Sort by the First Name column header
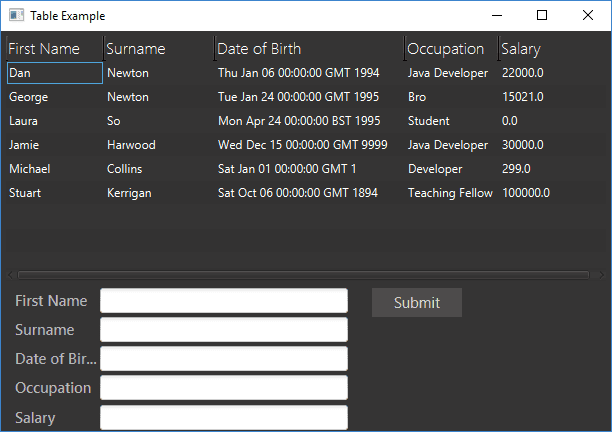The width and height of the screenshot is (612, 432). (44, 49)
